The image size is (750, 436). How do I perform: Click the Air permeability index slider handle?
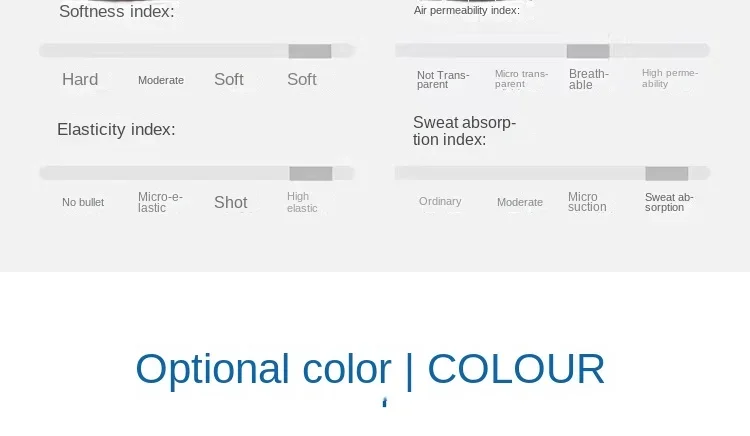(588, 51)
